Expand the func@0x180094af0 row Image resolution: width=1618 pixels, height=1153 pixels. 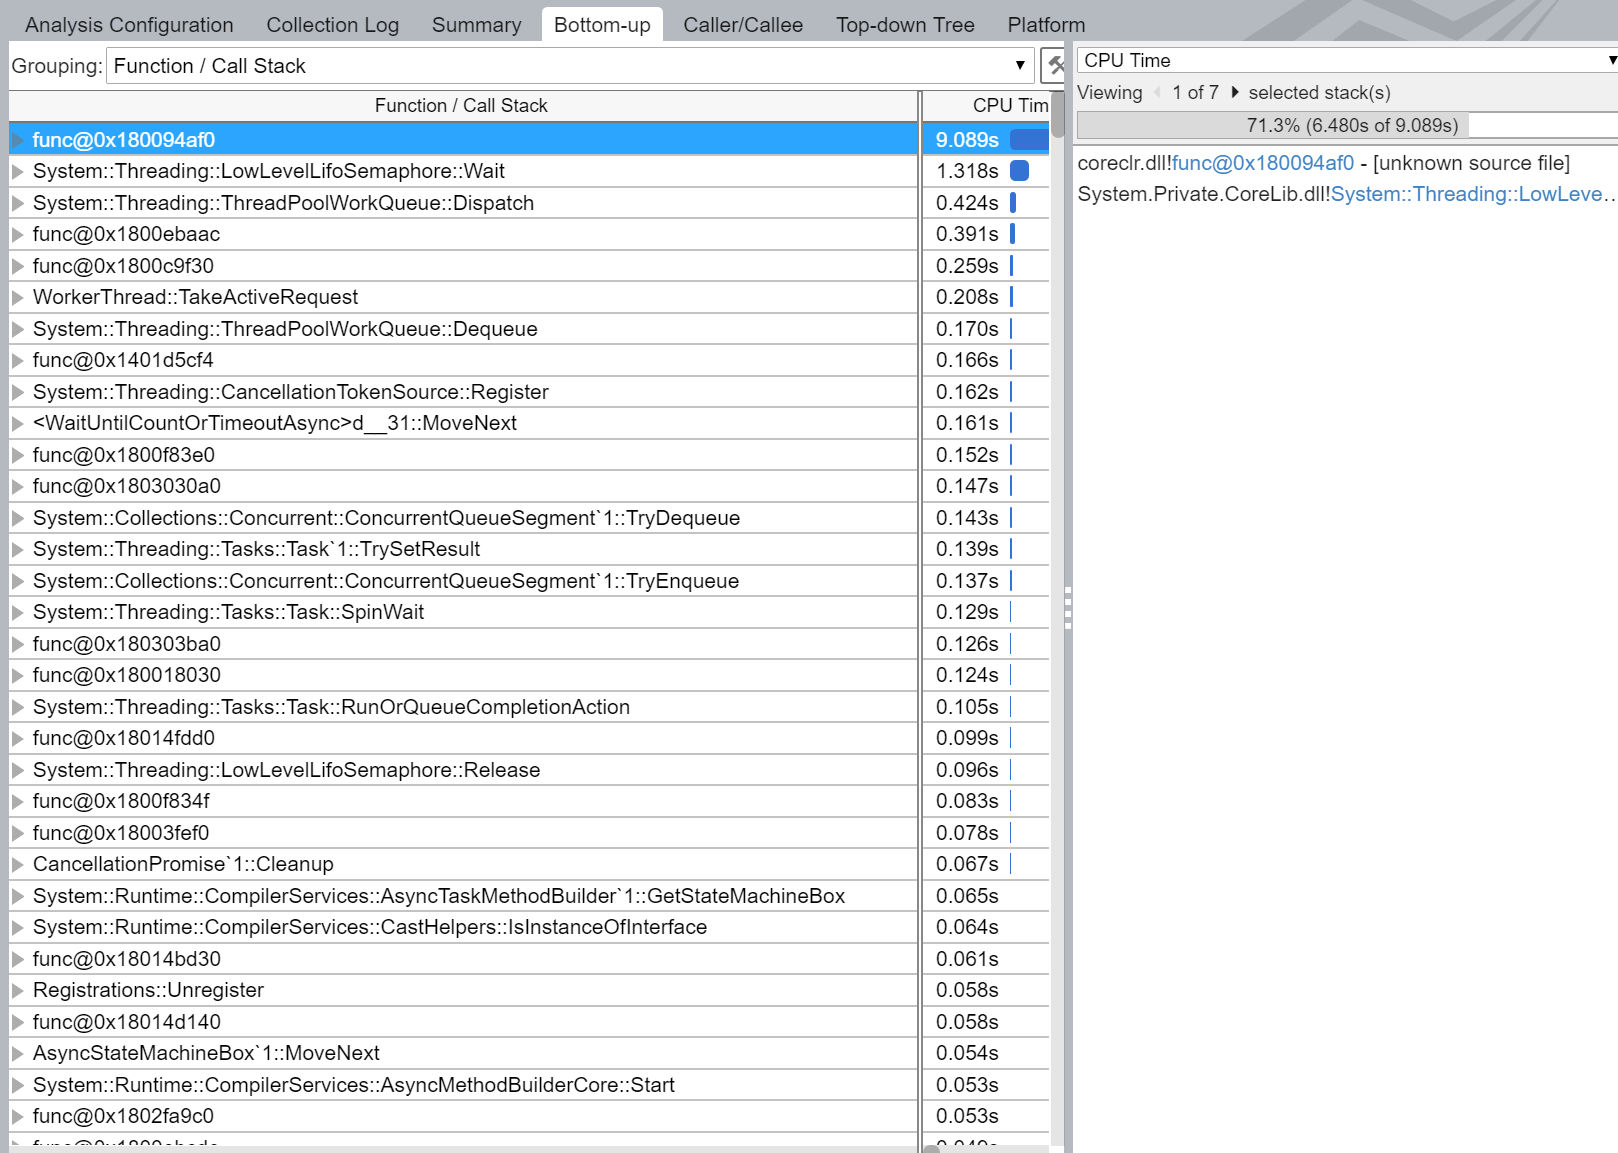click(17, 140)
